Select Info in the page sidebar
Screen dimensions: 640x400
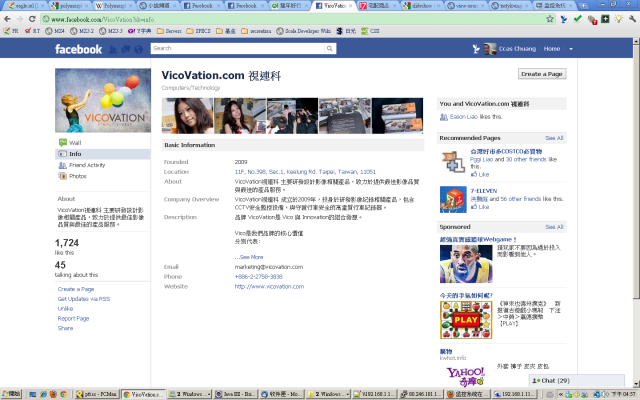click(x=103, y=154)
